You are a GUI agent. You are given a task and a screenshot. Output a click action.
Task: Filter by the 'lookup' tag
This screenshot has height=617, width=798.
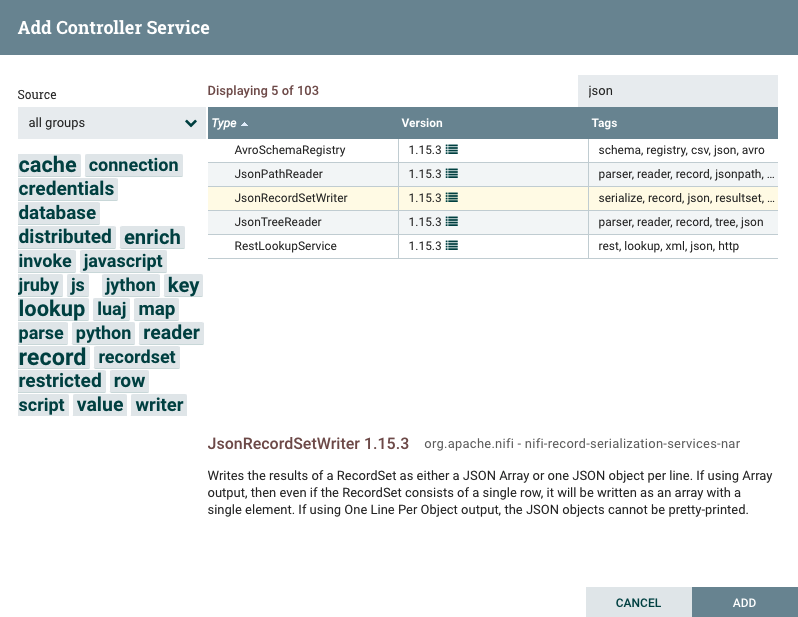pos(52,308)
